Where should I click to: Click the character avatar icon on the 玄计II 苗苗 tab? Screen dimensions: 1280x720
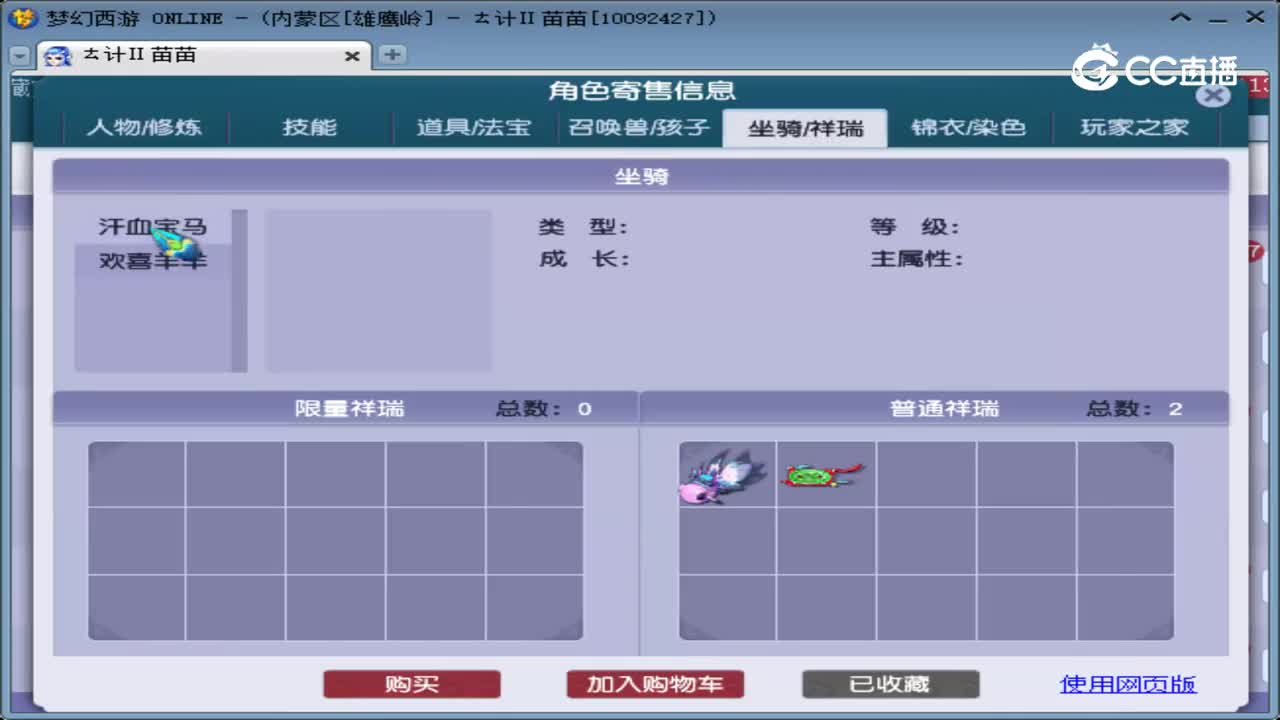(57, 56)
